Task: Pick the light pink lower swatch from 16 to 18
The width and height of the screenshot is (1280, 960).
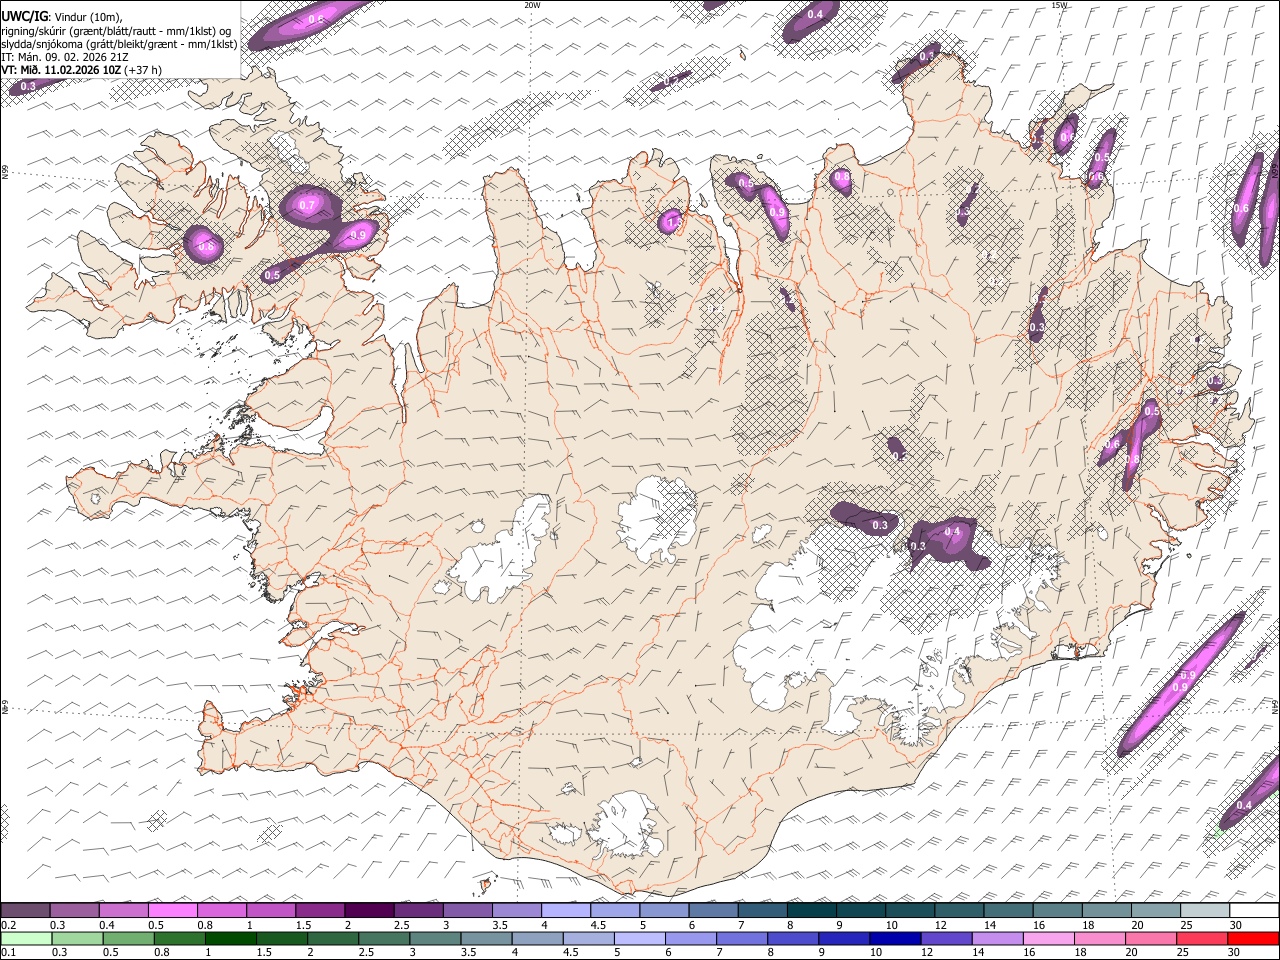Action: (1049, 938)
